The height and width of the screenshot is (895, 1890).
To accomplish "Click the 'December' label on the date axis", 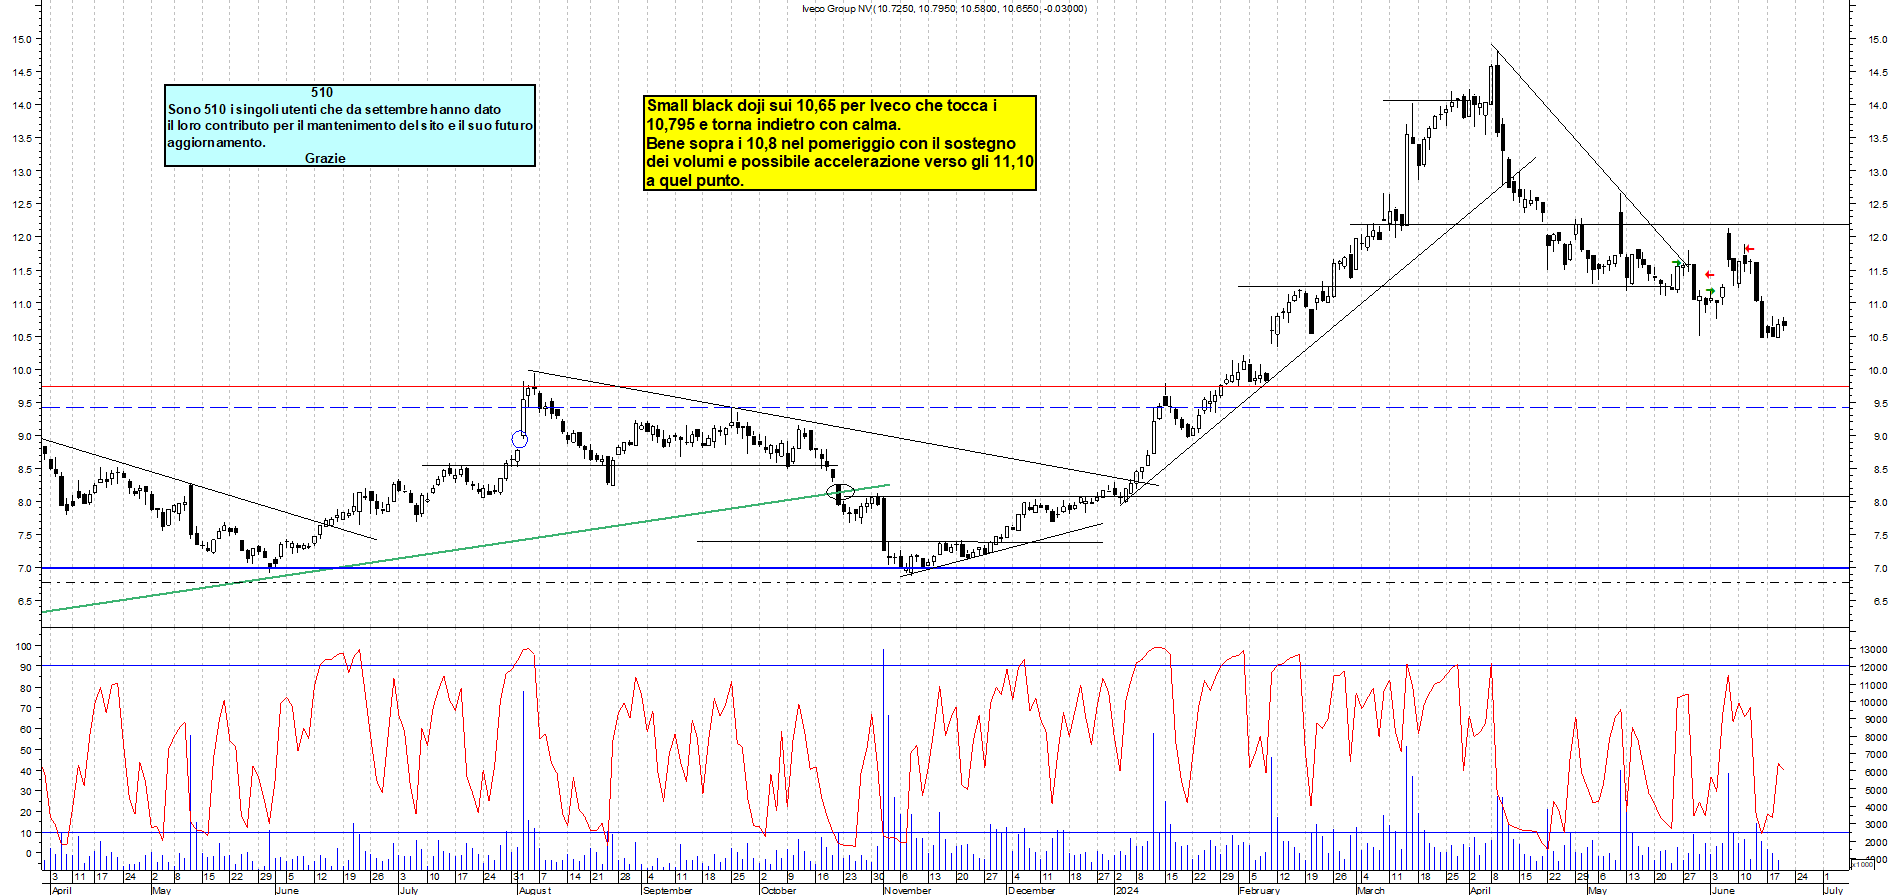I will point(1032,890).
